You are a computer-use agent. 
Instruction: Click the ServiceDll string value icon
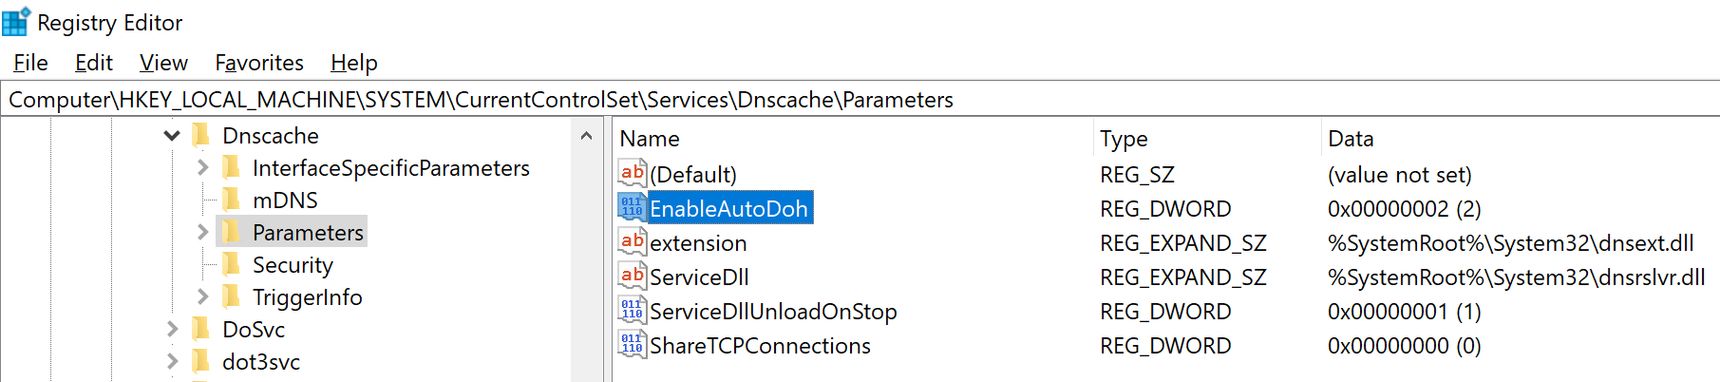coord(632,276)
